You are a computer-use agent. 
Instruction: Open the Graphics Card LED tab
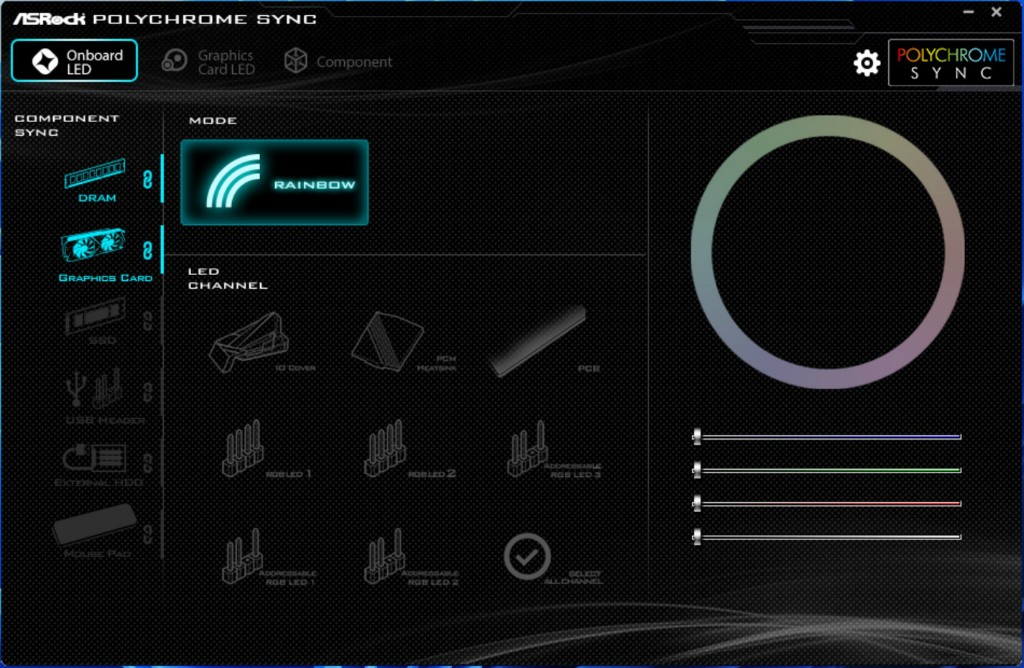pos(208,62)
